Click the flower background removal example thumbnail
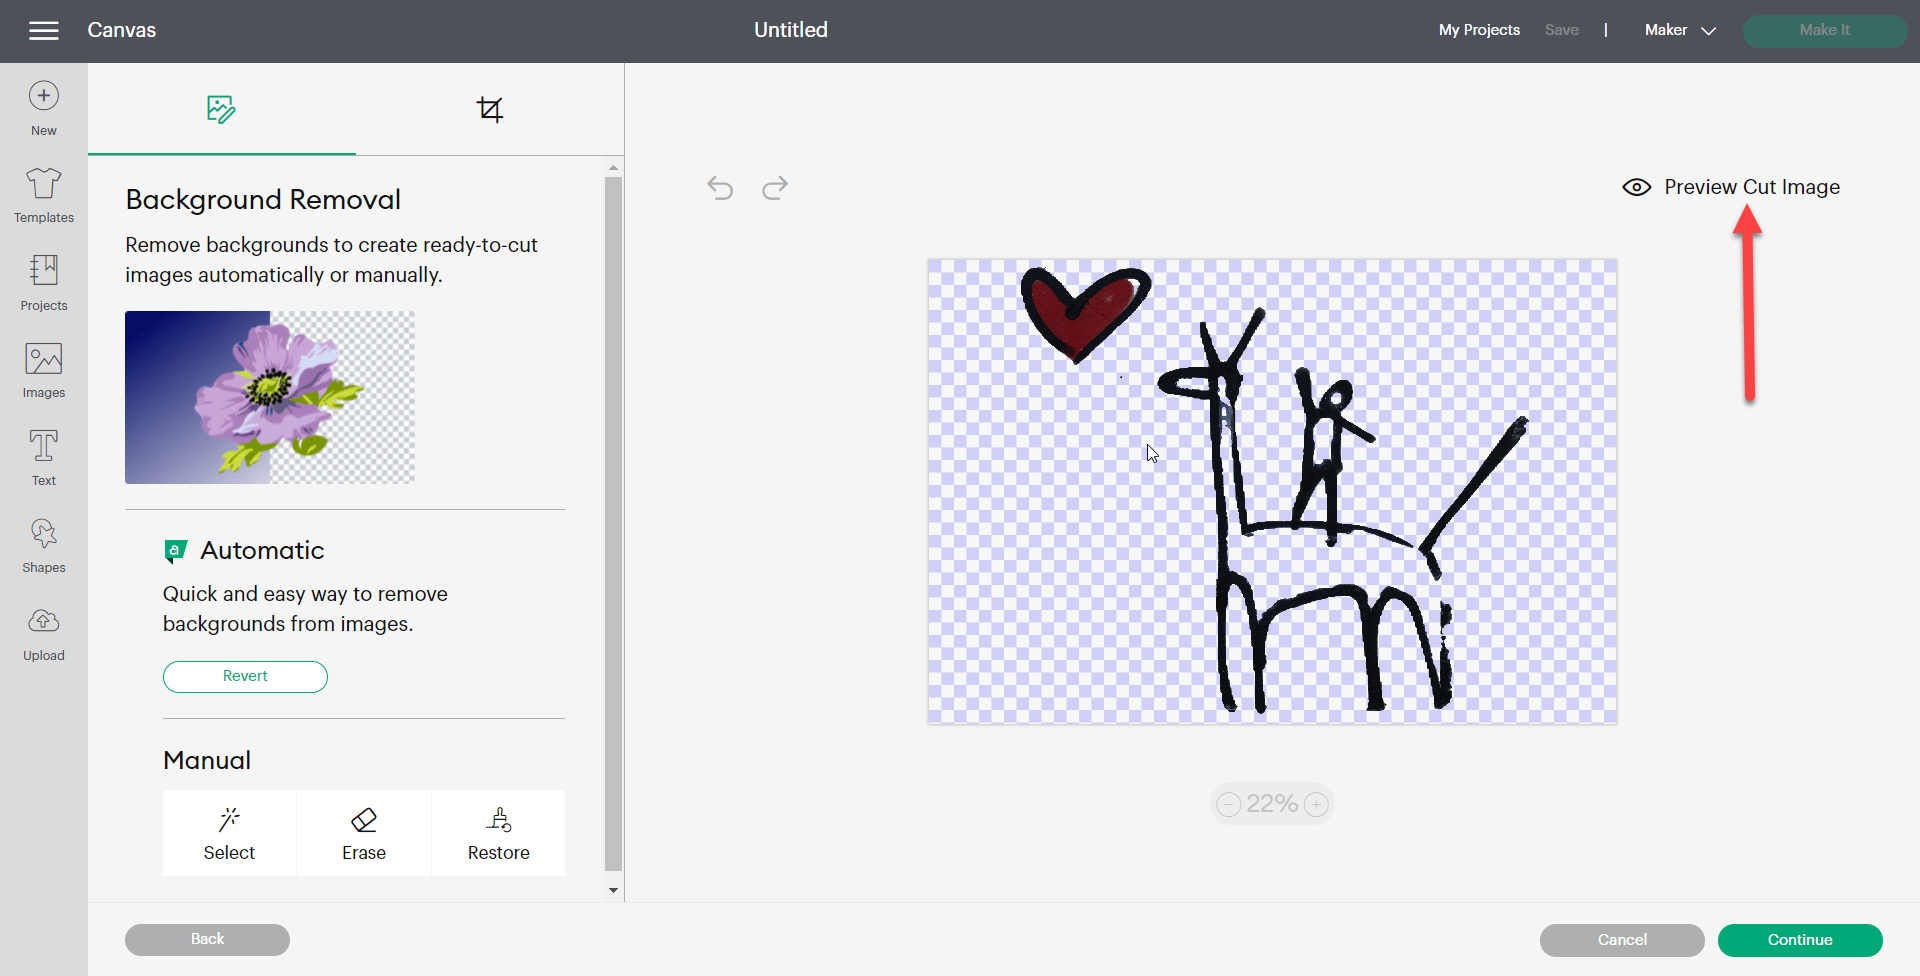1920x976 pixels. click(269, 397)
